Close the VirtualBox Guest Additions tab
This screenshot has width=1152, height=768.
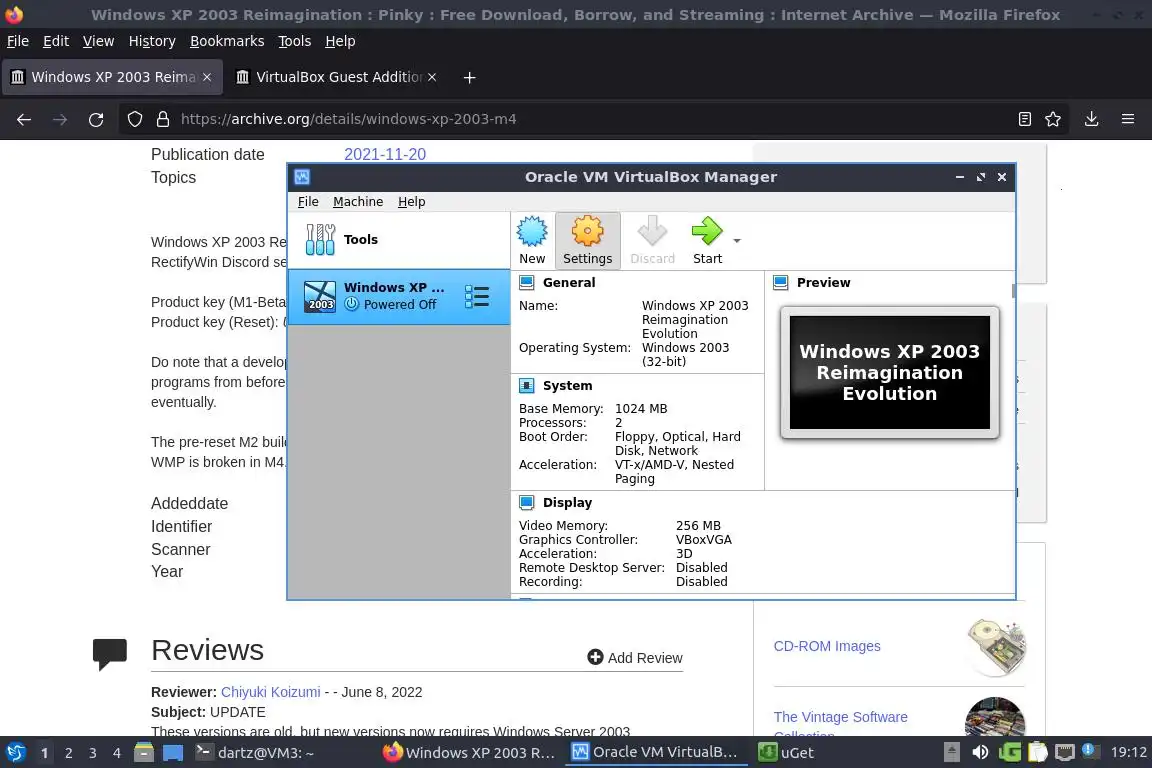432,77
